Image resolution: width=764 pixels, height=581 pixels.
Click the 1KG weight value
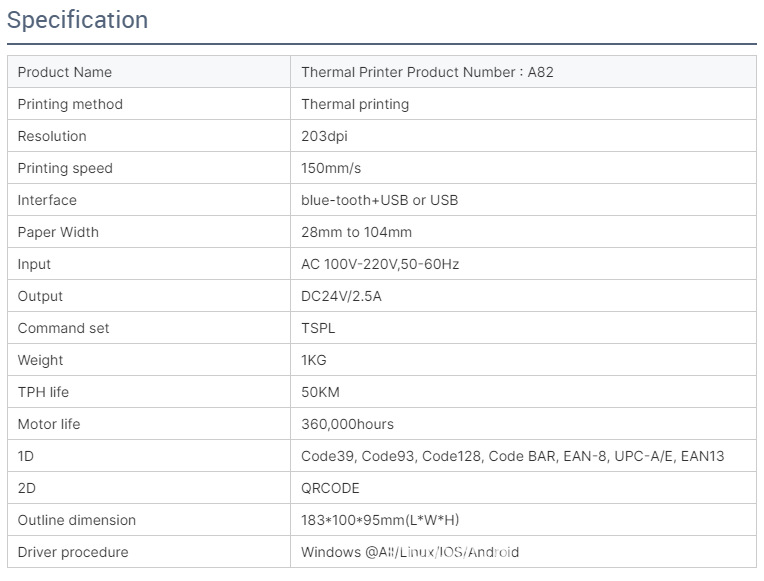[x=314, y=360]
